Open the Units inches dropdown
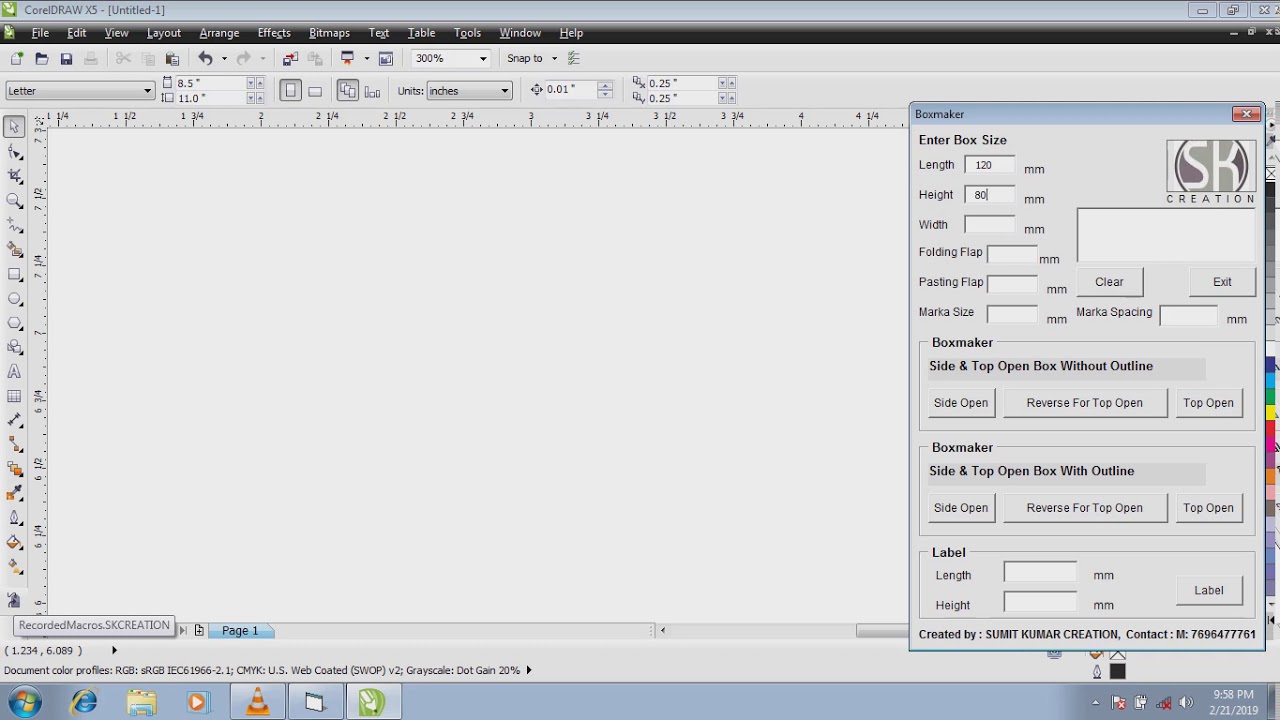Viewport: 1280px width, 720px height. point(504,91)
